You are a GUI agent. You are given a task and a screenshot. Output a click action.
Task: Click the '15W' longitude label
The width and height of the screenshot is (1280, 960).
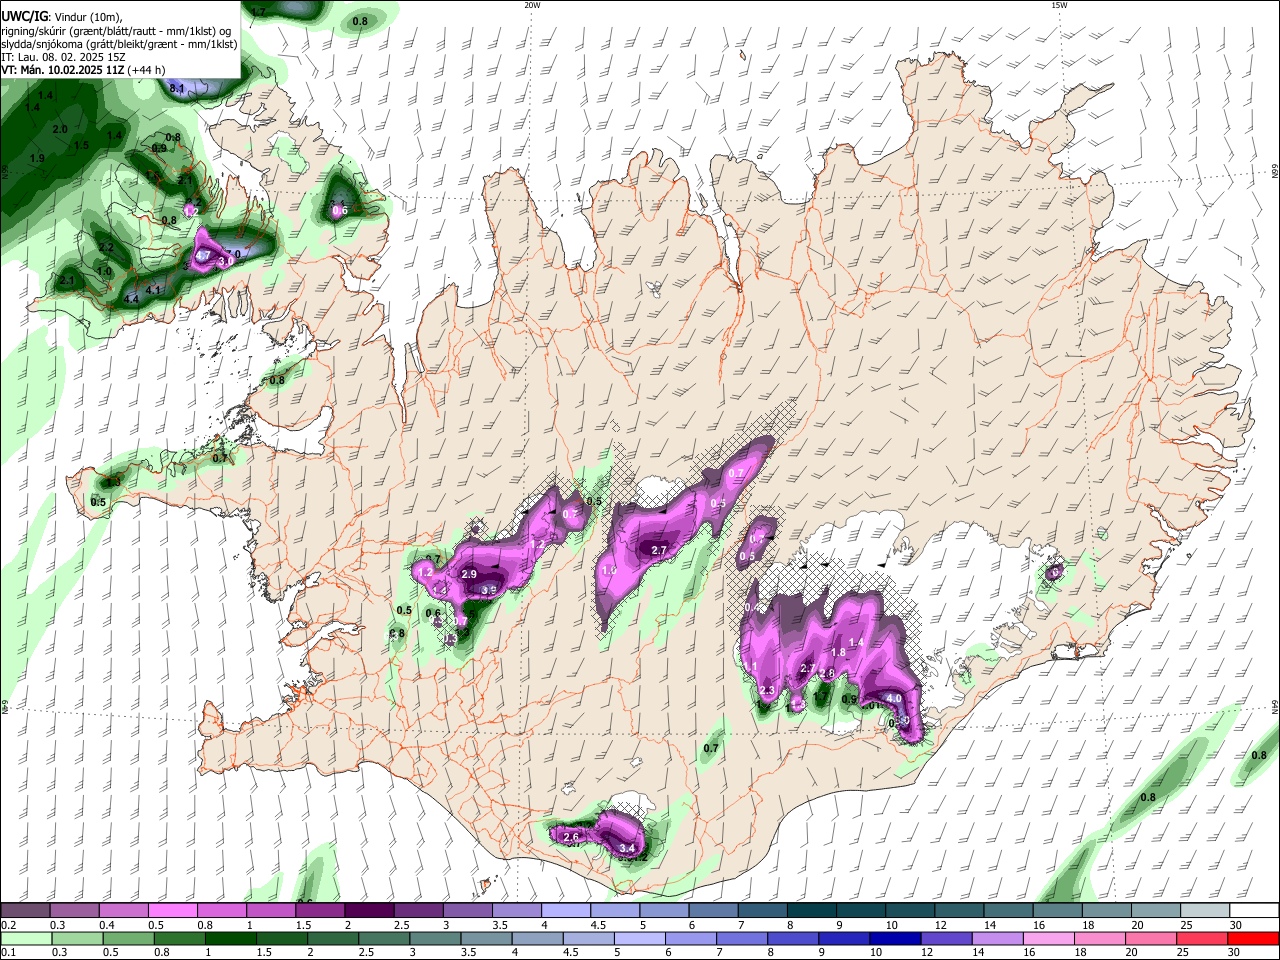click(1059, 5)
